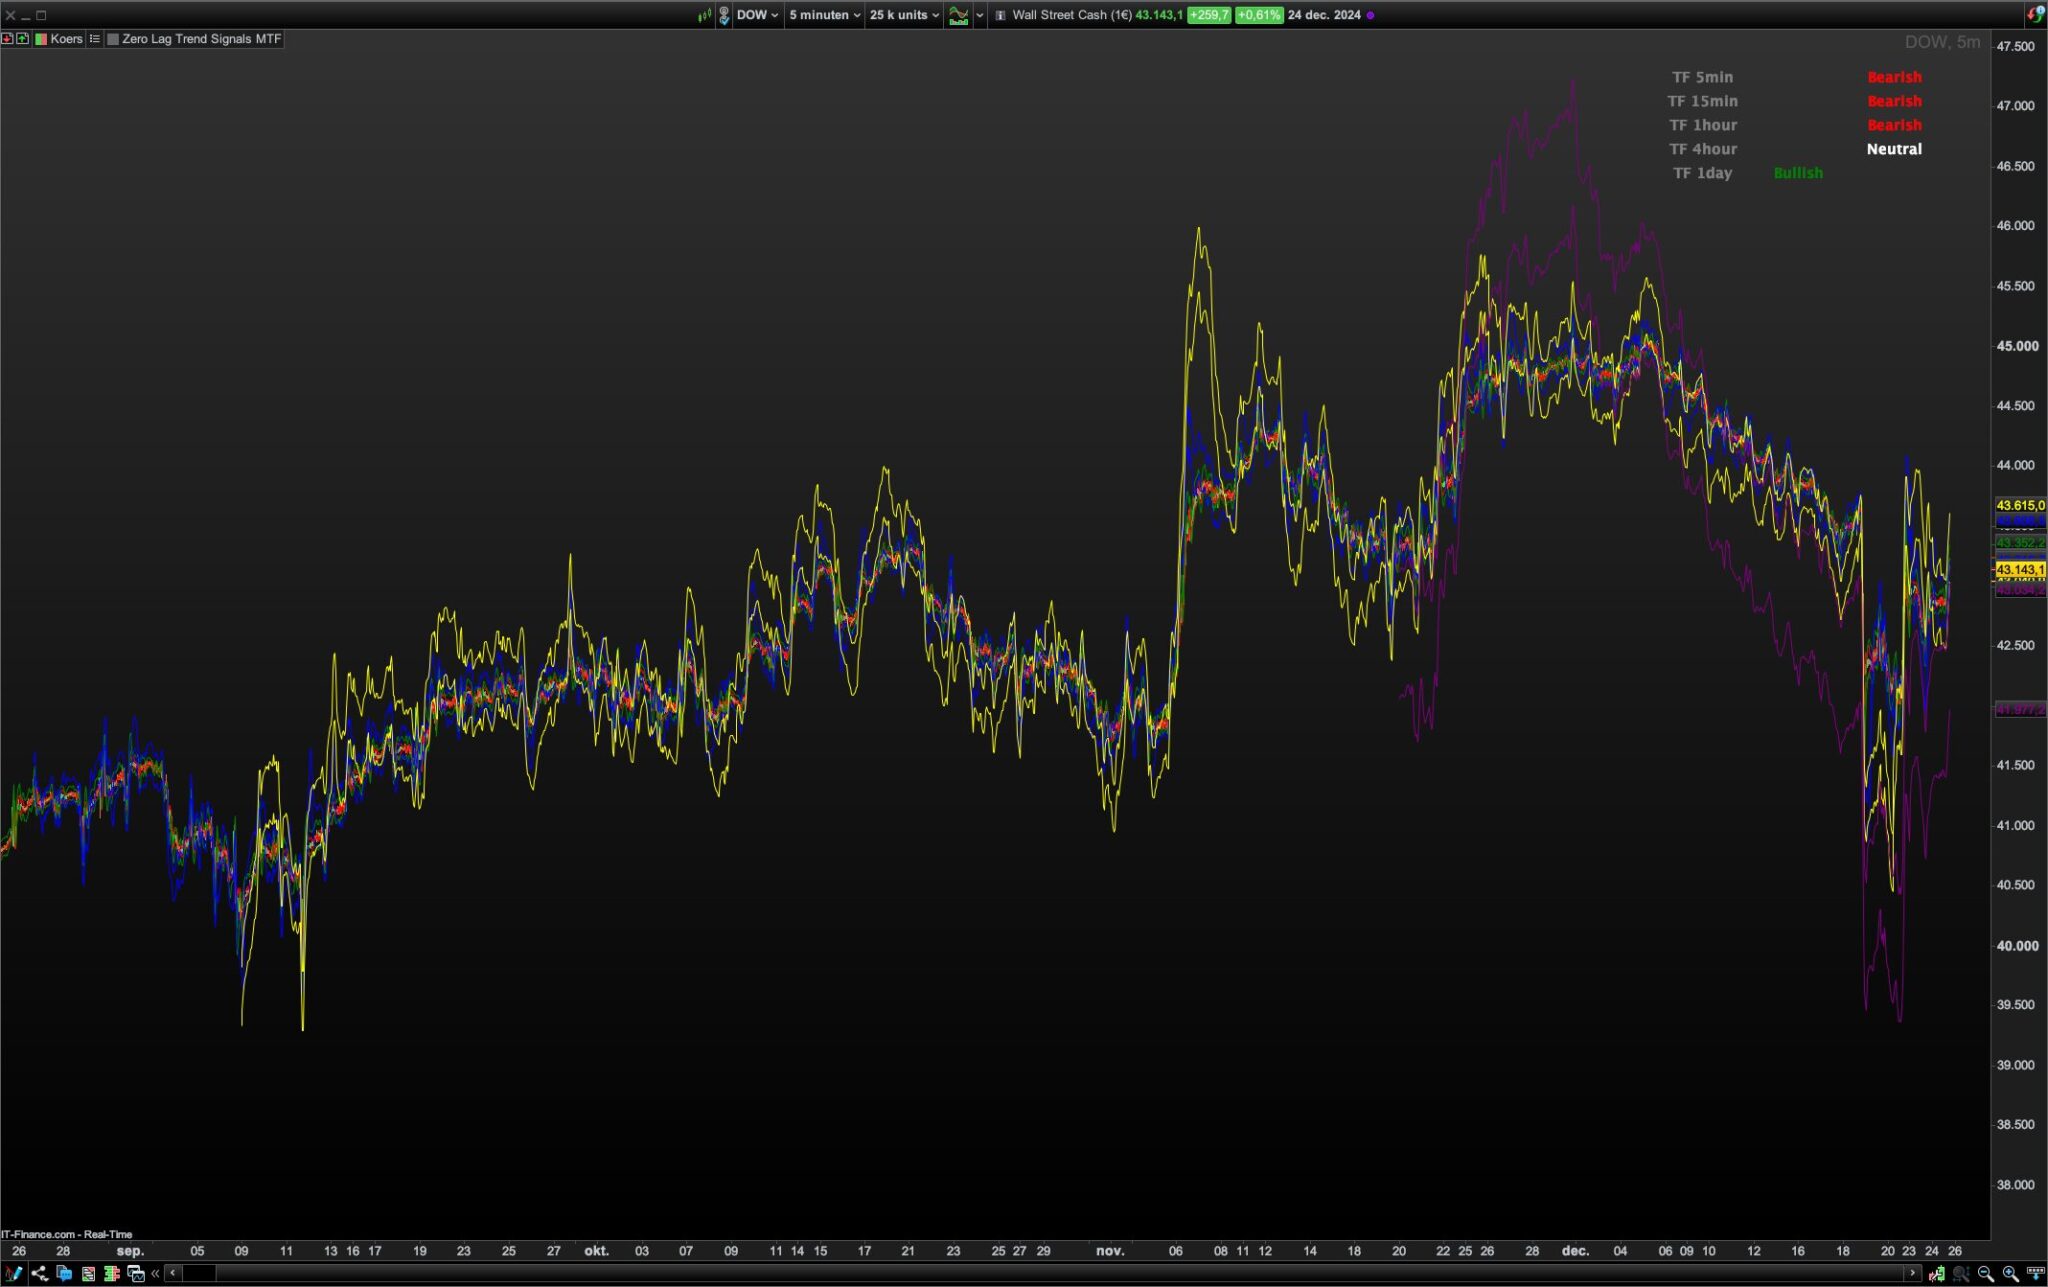Viewport: 2048px width, 1287px height.
Task: Toggle the Koers price color box
Action: pos(41,39)
